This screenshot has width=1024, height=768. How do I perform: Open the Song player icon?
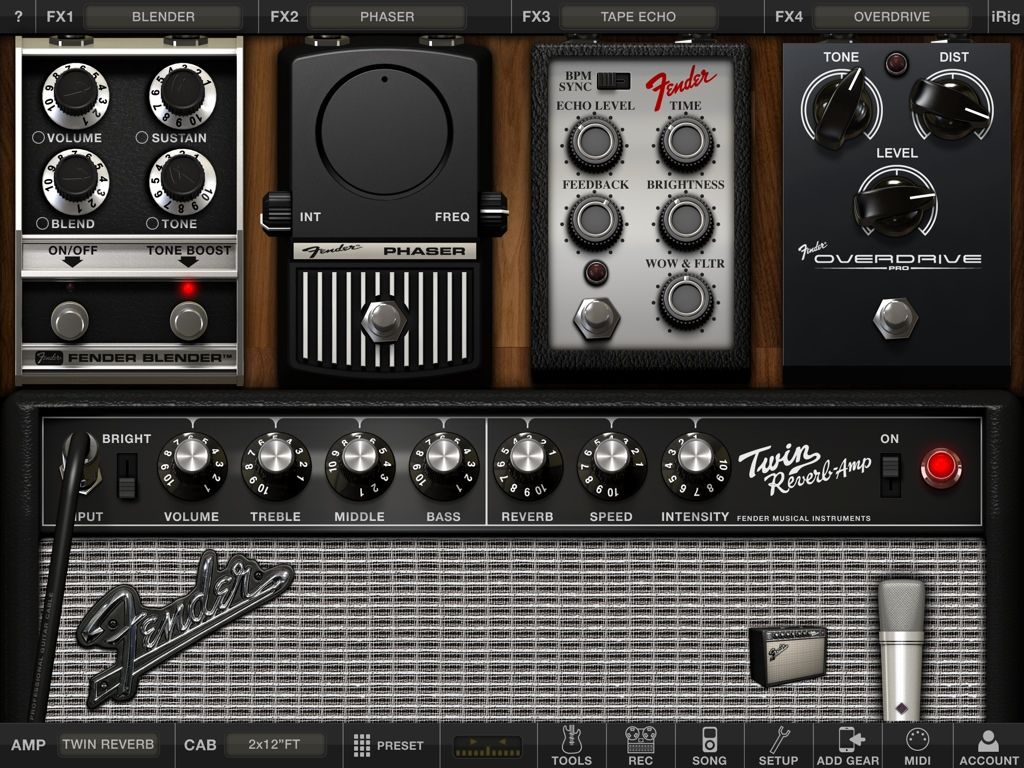[x=709, y=745]
